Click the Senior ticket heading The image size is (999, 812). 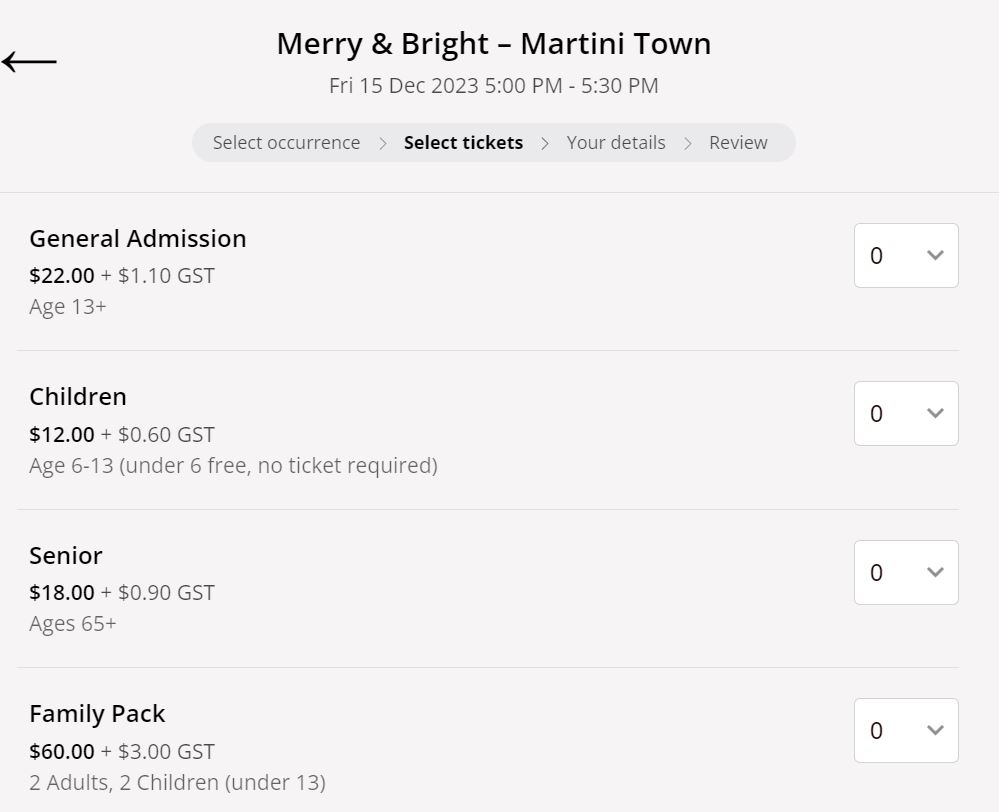[66, 556]
